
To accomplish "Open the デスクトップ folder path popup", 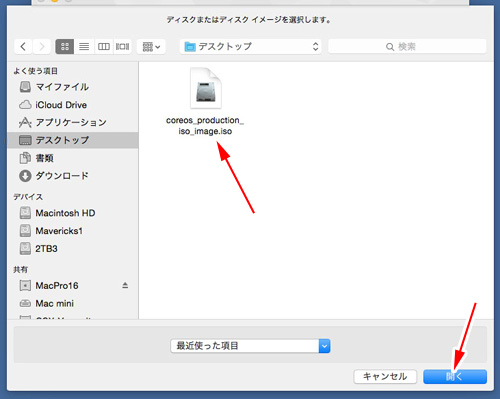I will (251, 46).
